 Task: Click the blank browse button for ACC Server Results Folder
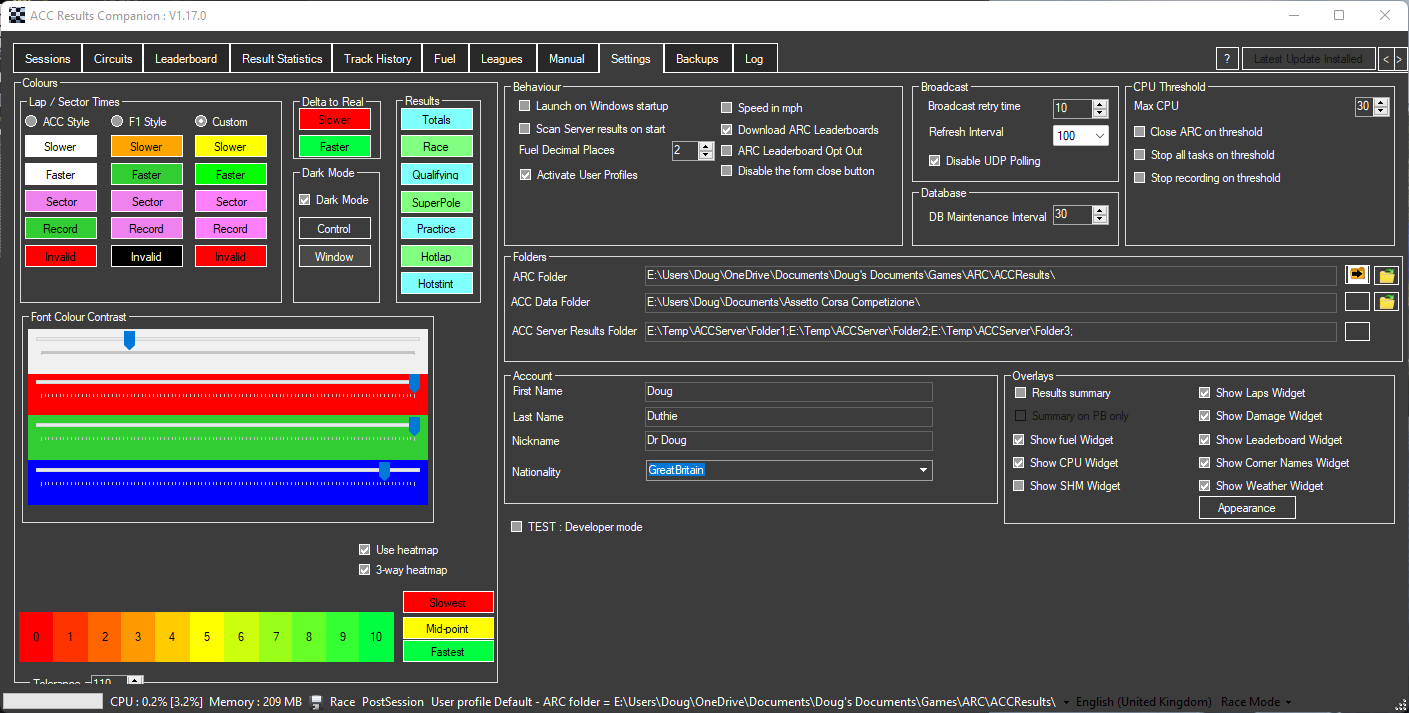click(1357, 331)
